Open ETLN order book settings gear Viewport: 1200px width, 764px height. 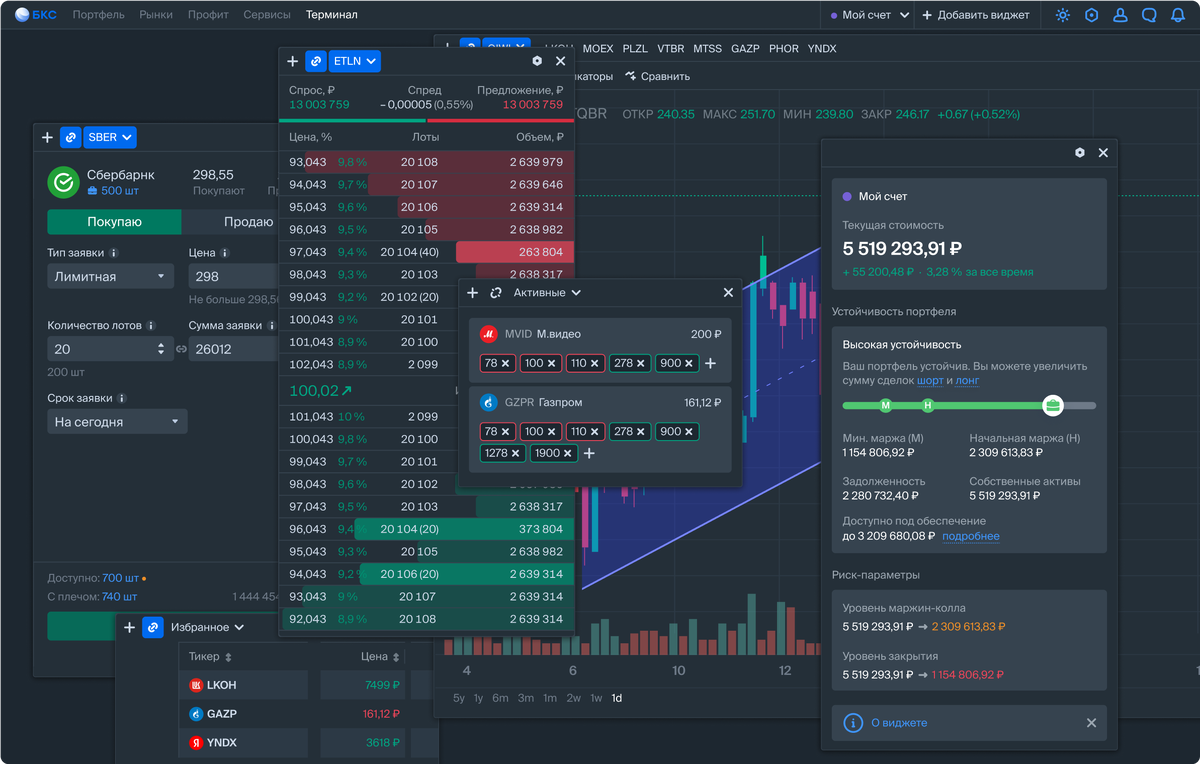point(537,61)
